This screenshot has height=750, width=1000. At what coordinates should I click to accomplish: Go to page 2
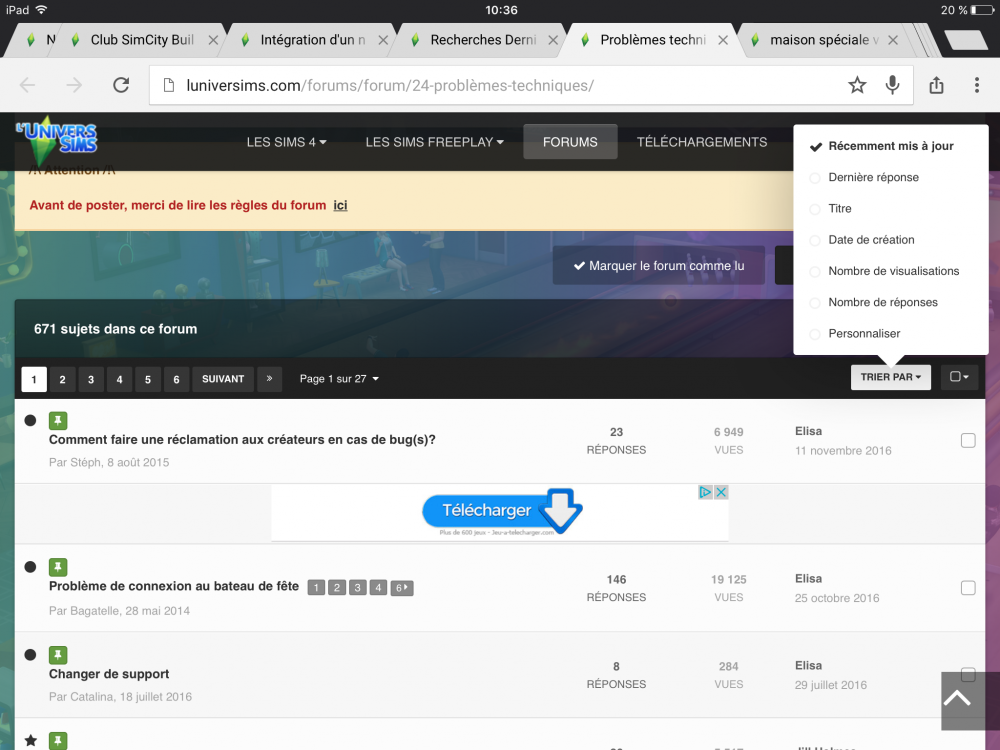coord(62,379)
